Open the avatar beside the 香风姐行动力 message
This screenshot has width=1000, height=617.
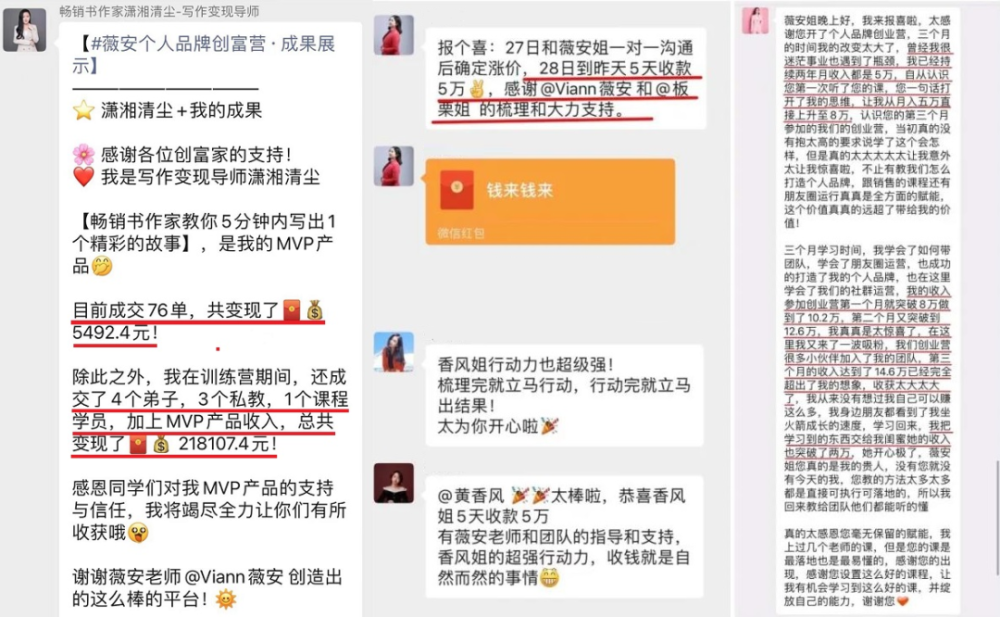coord(393,352)
